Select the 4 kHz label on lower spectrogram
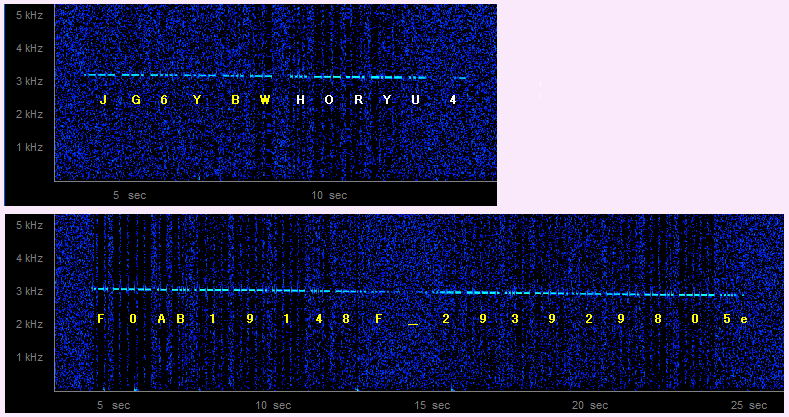This screenshot has height=417, width=789. [x=29, y=258]
